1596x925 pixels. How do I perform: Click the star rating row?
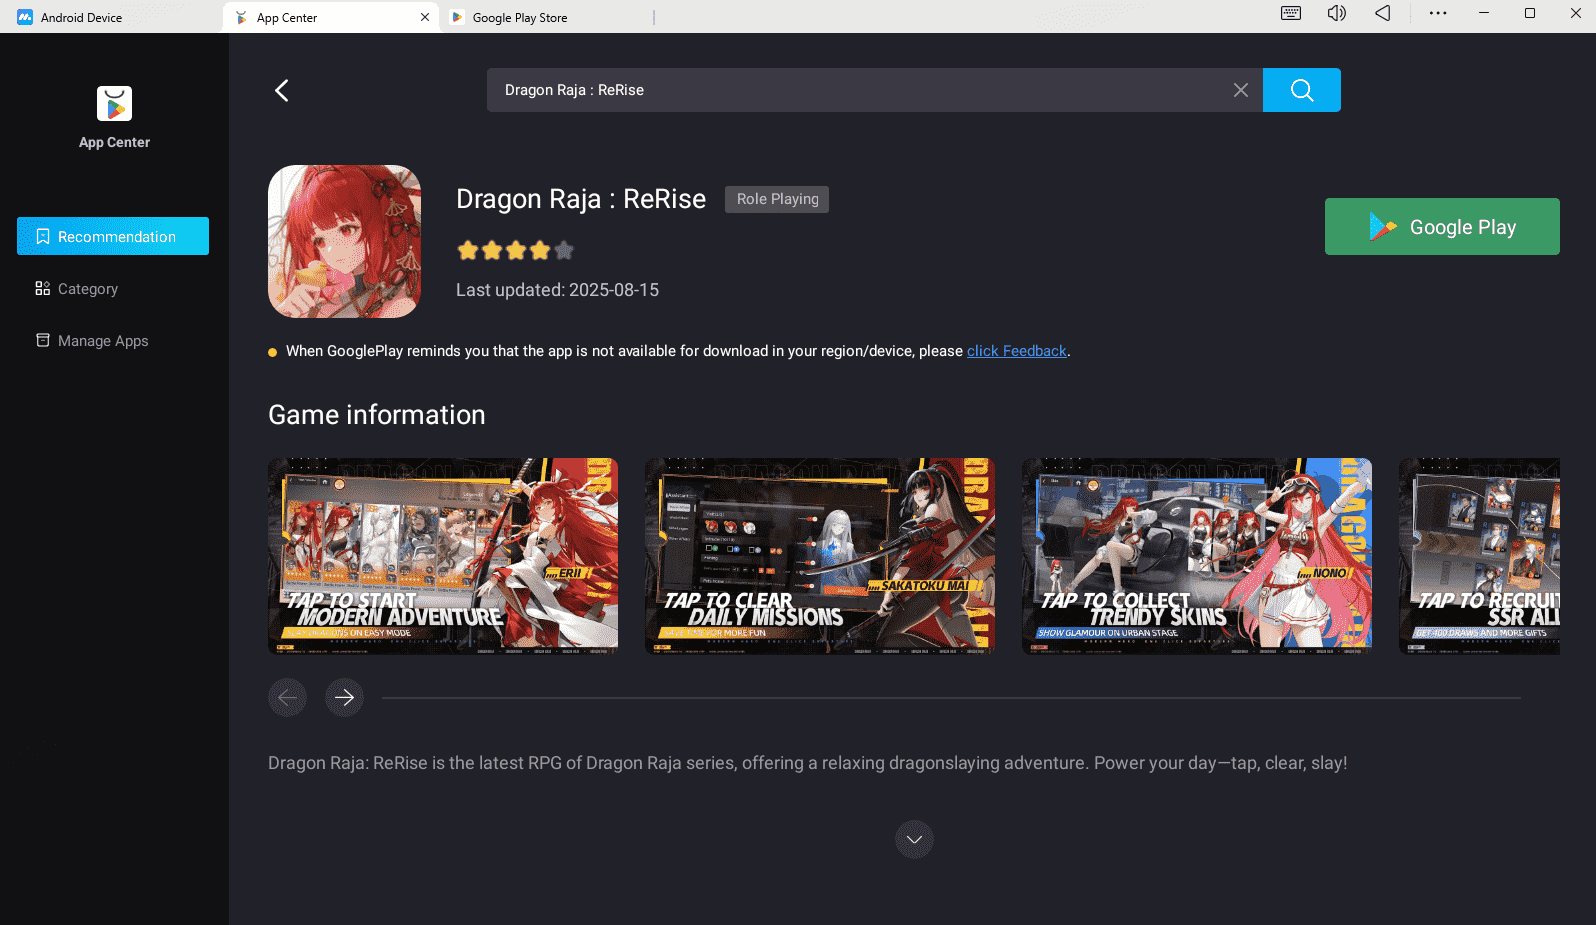[515, 250]
